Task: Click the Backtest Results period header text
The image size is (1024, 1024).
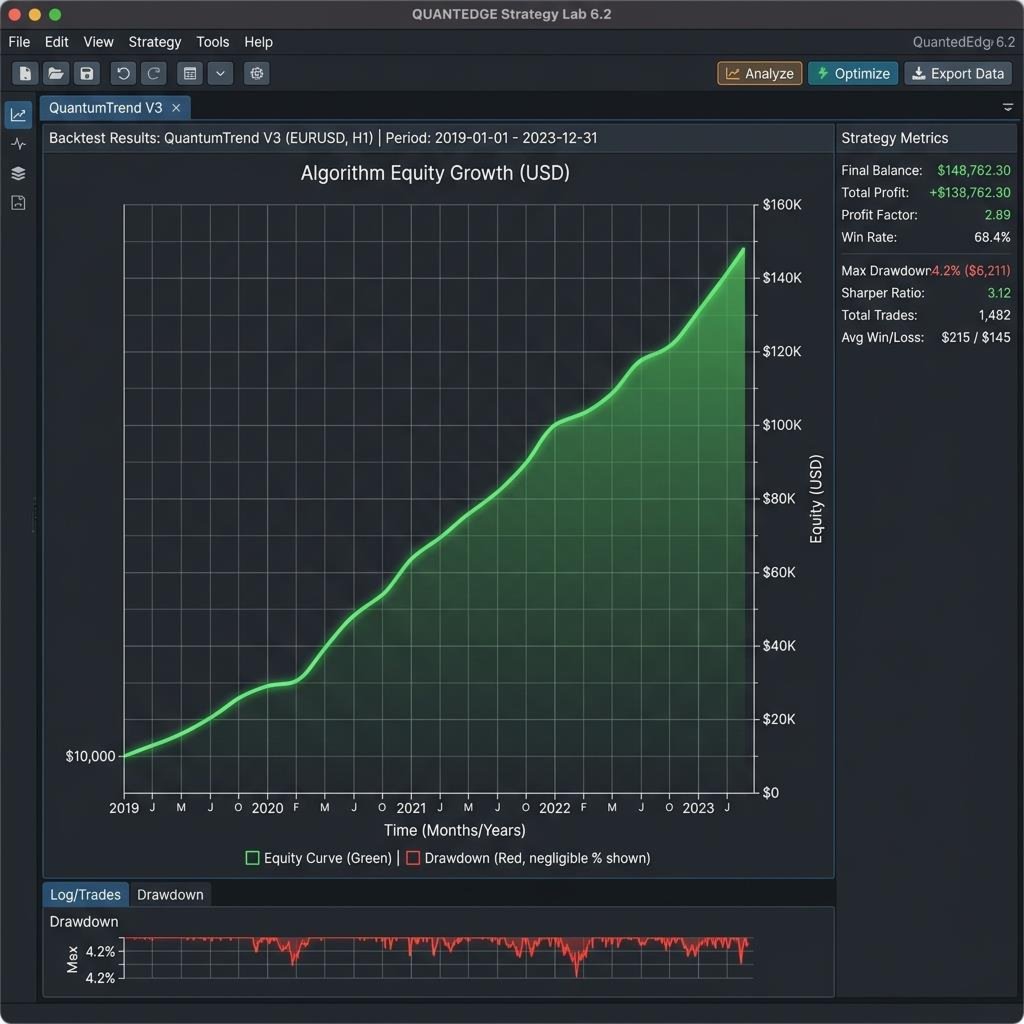Action: [x=323, y=138]
